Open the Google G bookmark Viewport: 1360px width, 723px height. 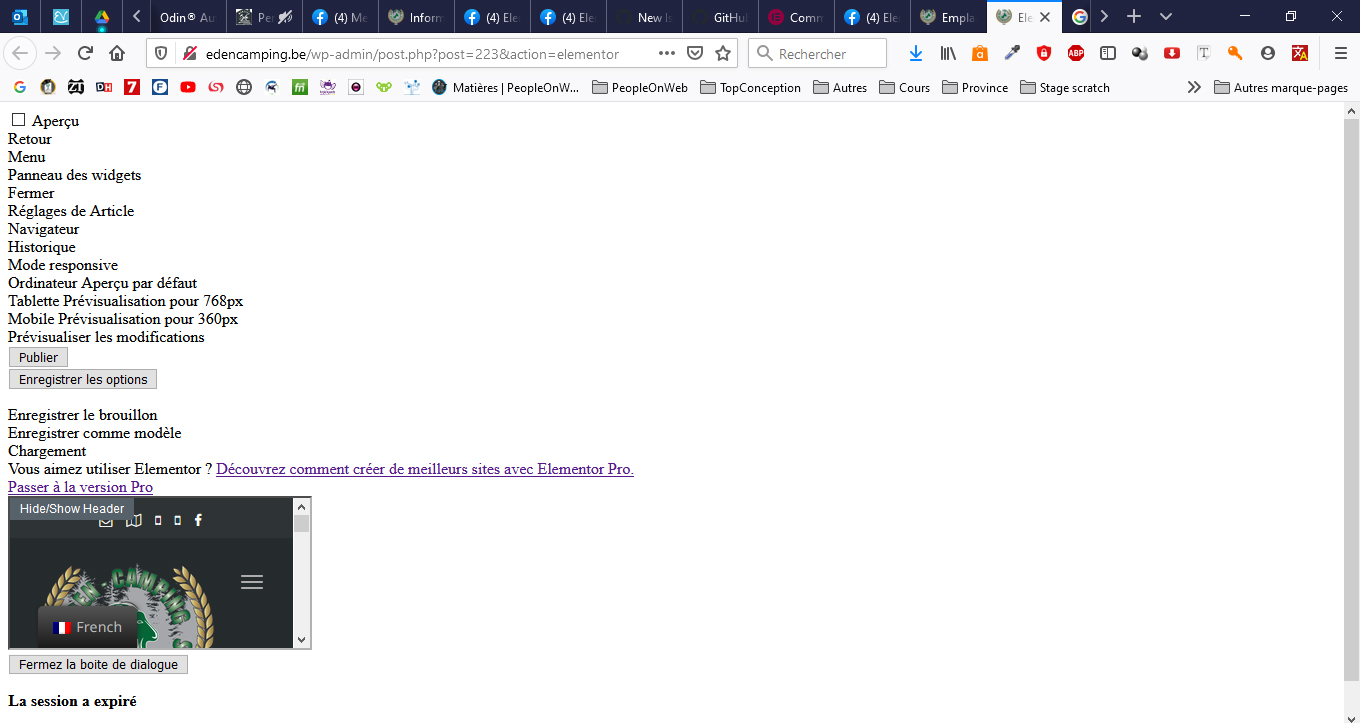click(x=19, y=87)
